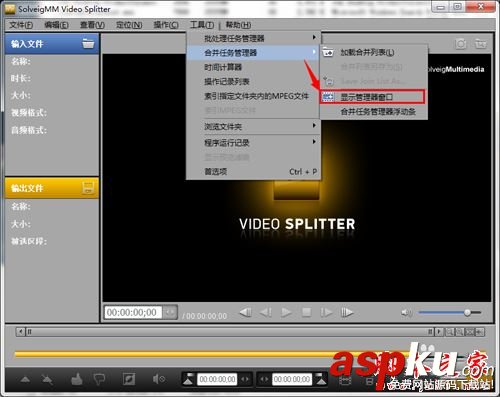Click stepper right of left marker time

(245, 379)
